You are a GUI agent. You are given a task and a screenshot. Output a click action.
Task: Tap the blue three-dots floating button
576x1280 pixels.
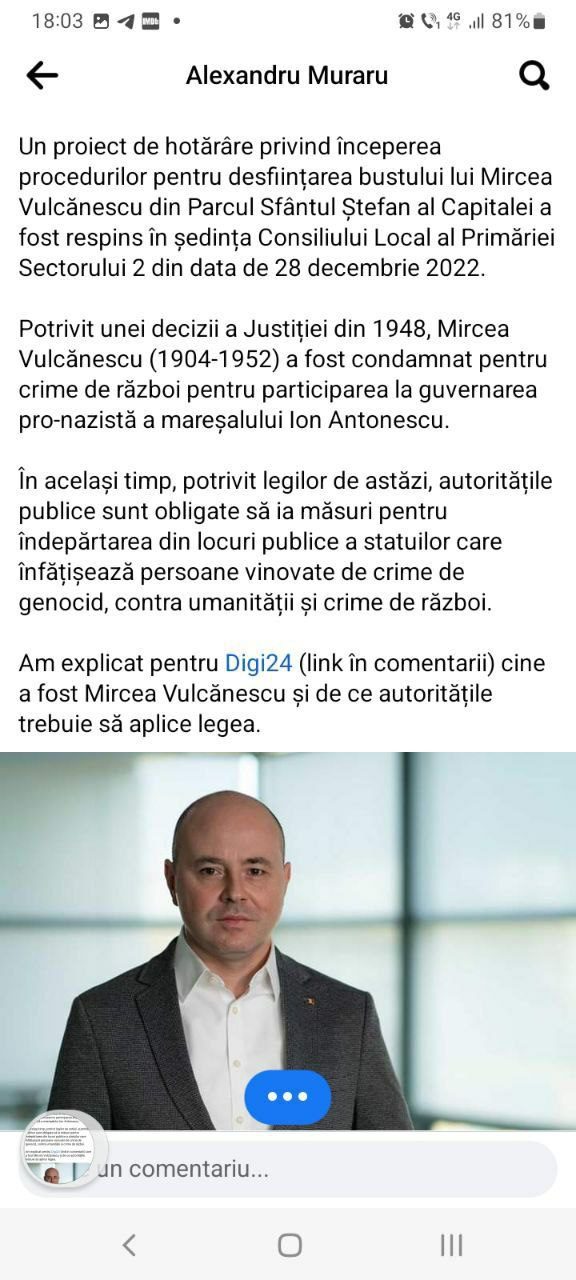tap(288, 1096)
